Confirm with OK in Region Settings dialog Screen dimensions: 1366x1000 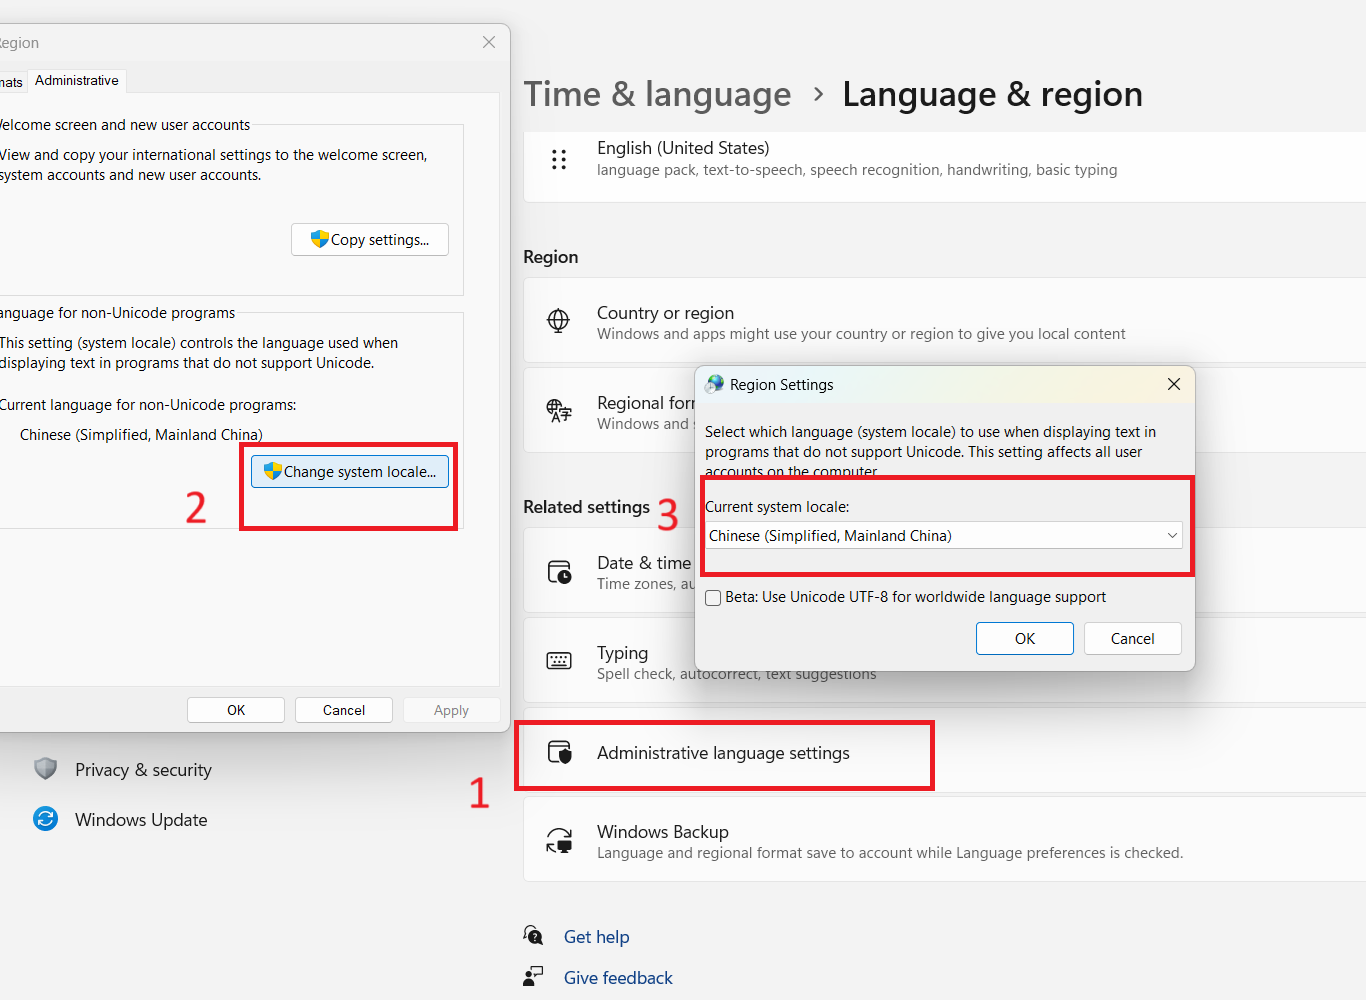(x=1024, y=639)
